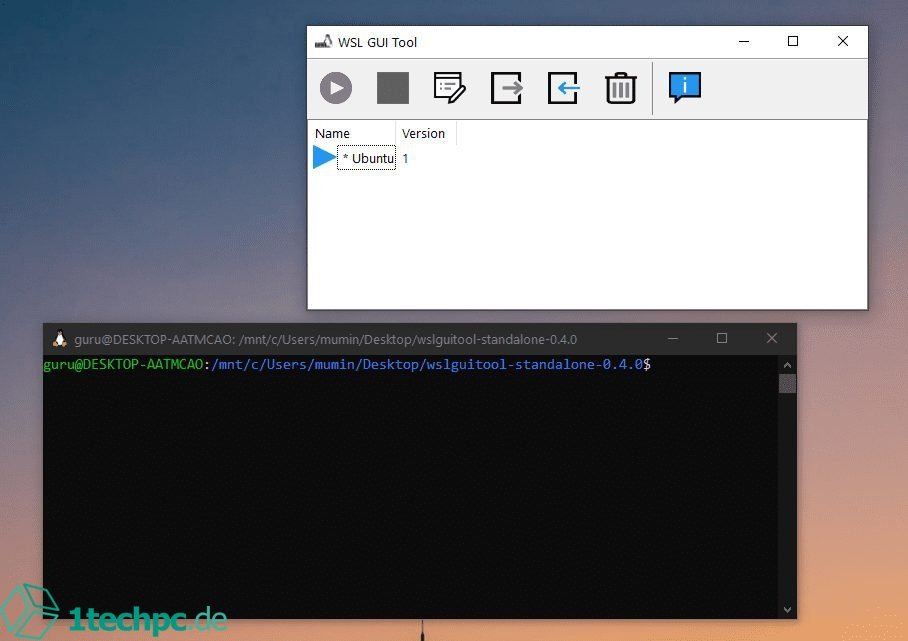
Task: Click the Import distribution icon
Action: click(563, 88)
